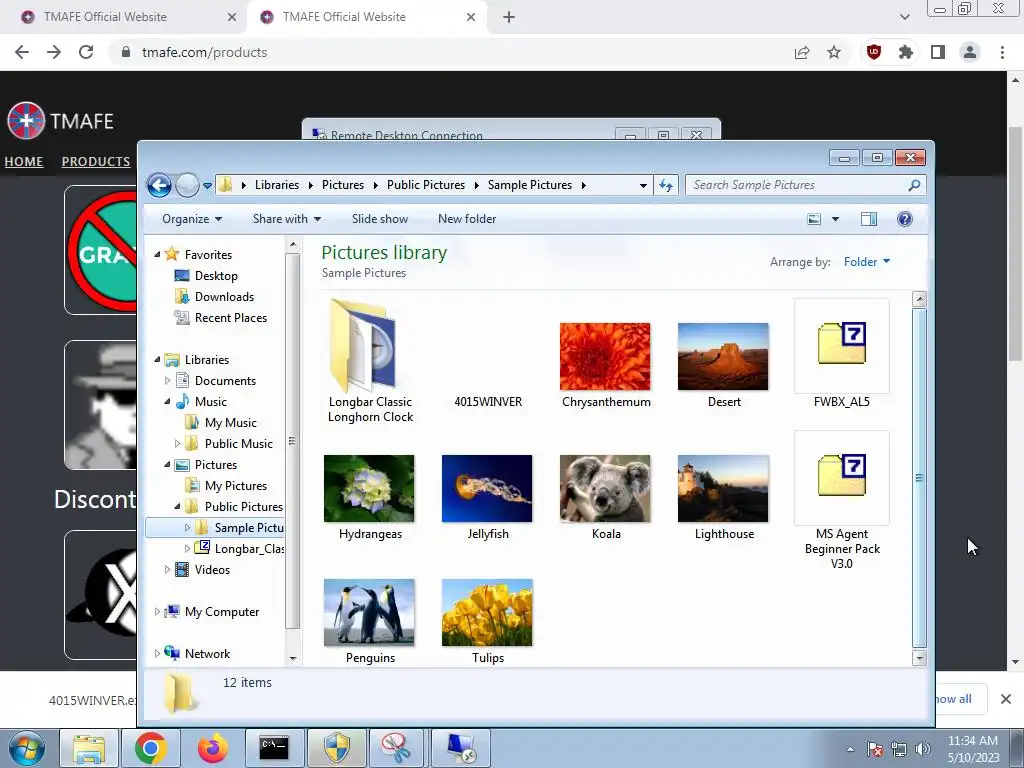Collapse the Music library node
Viewport: 1024px width, 768px height.
click(167, 402)
